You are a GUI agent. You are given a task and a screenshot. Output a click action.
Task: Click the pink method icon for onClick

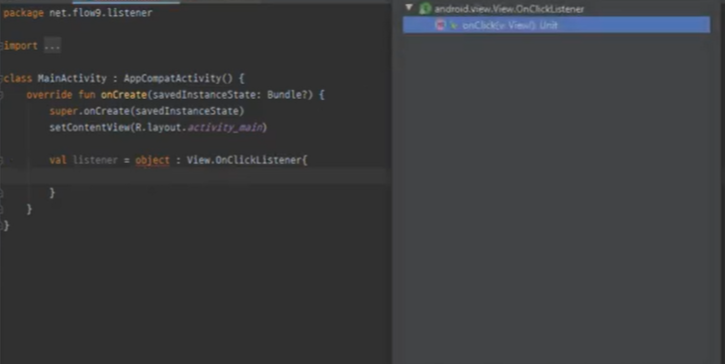point(440,25)
